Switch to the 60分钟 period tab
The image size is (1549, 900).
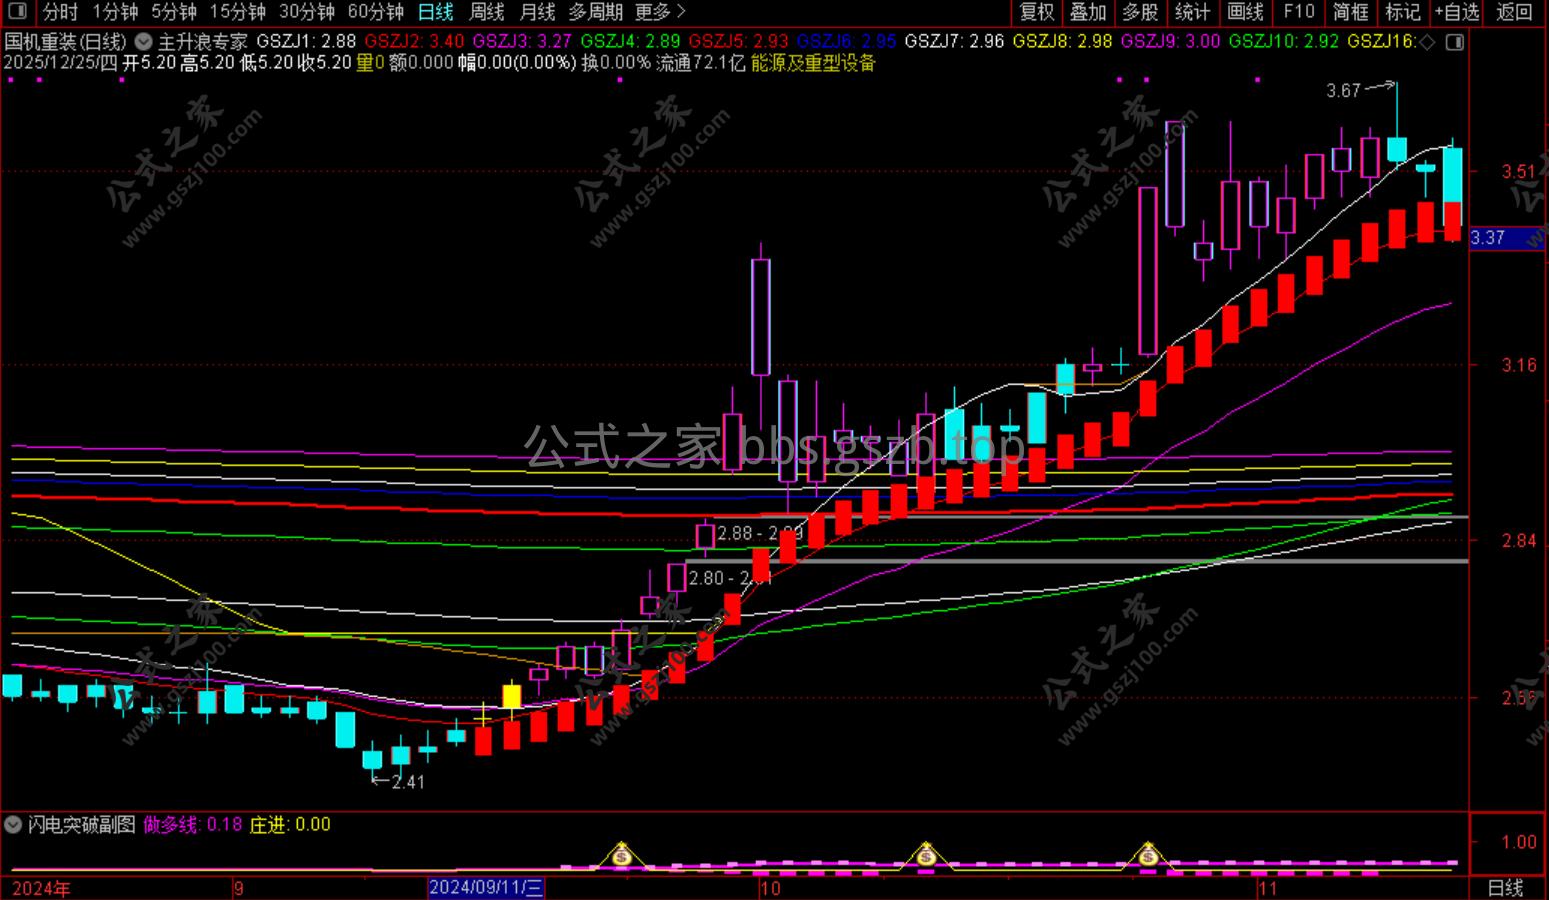click(376, 12)
